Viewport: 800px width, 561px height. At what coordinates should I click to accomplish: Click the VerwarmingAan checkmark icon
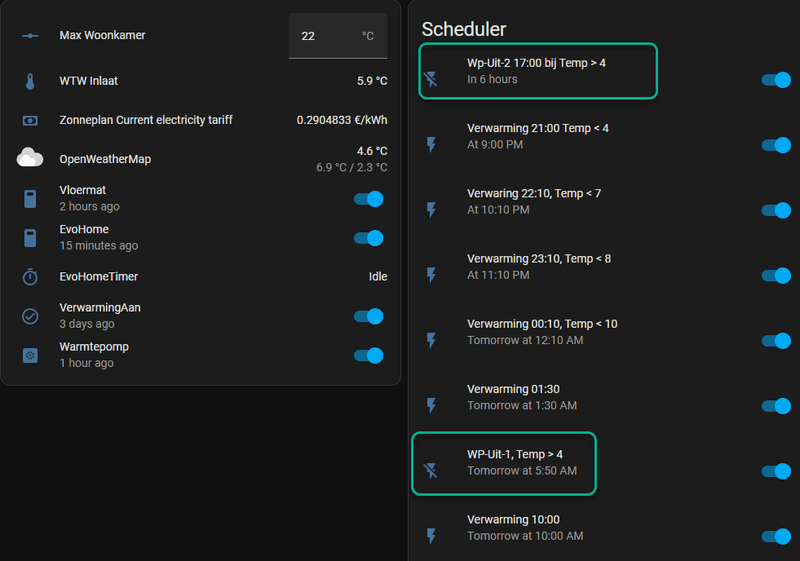coord(30,316)
